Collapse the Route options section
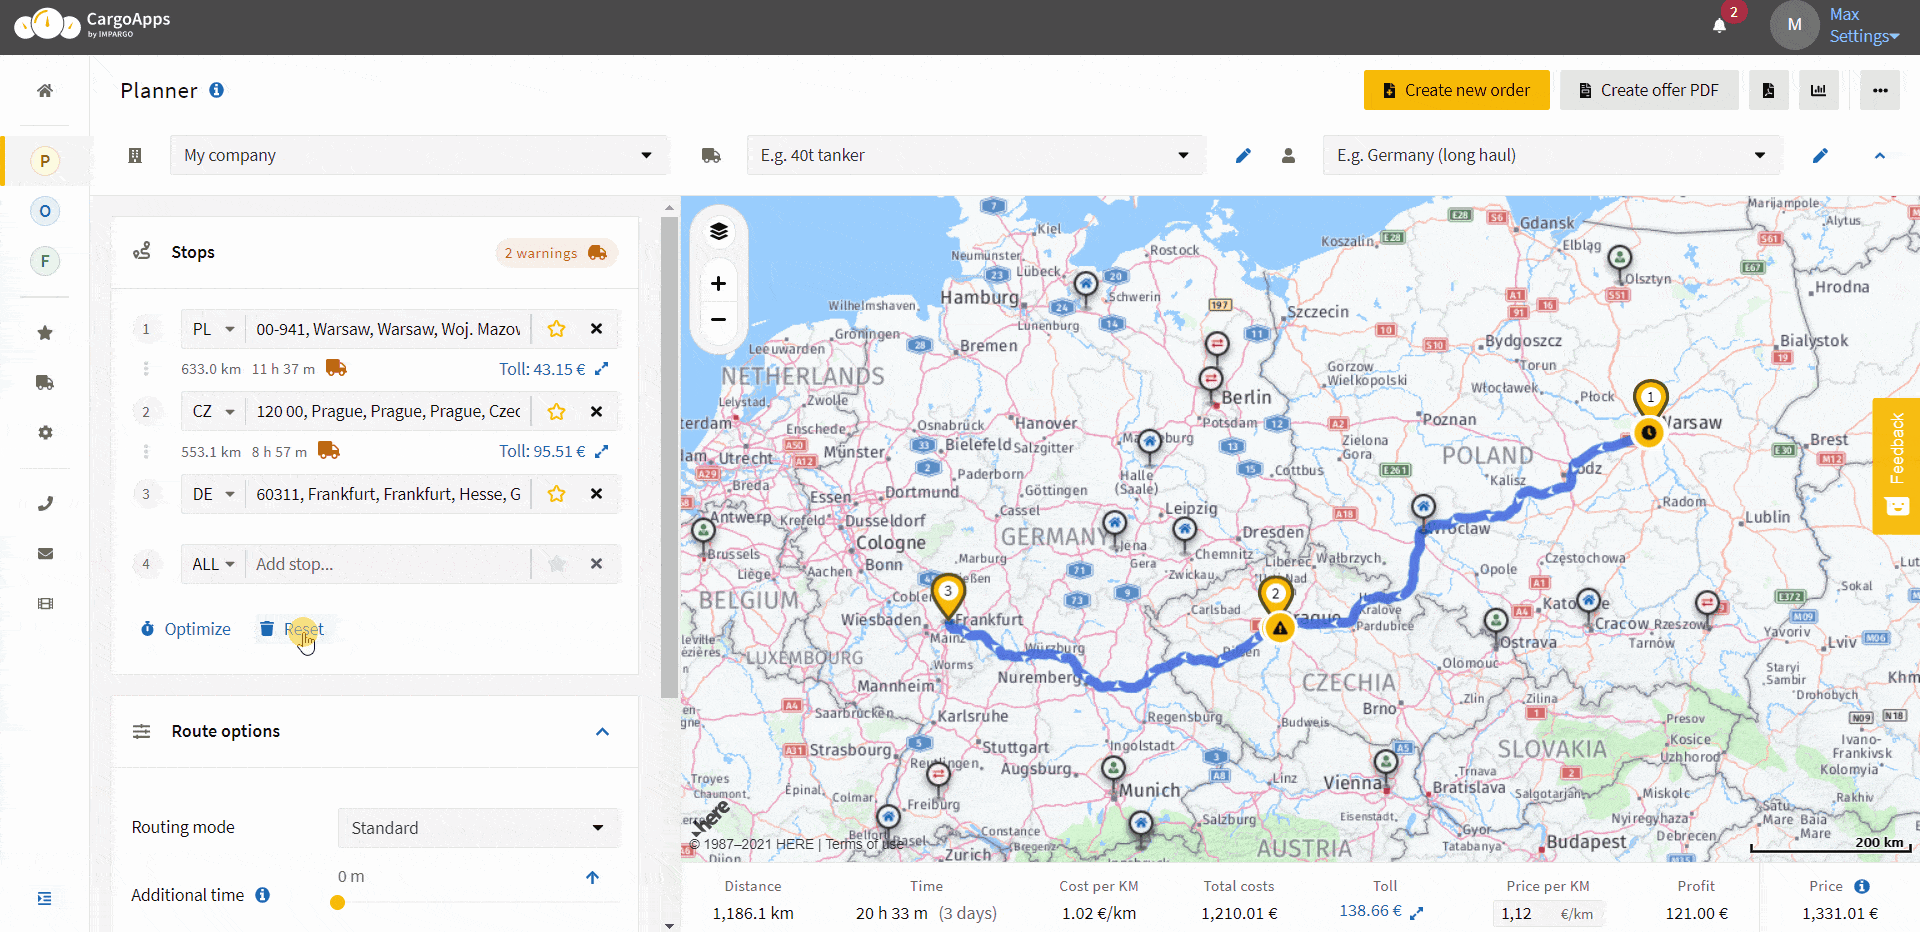1920x932 pixels. pyautogui.click(x=603, y=731)
